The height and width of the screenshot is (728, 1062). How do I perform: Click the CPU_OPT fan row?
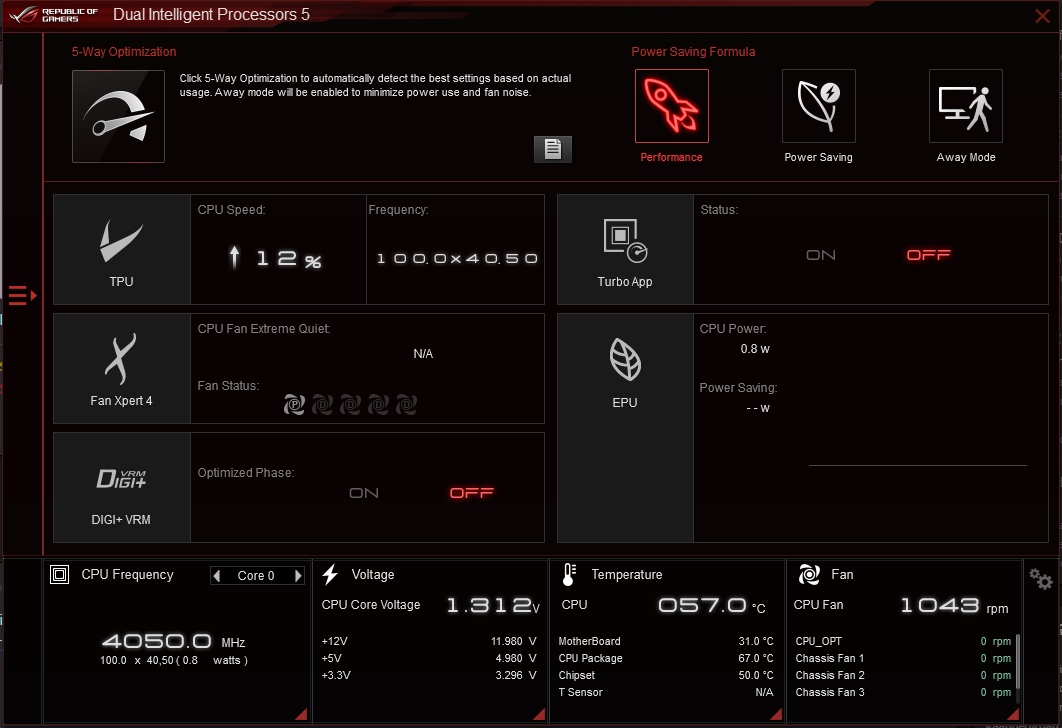[x=903, y=641]
